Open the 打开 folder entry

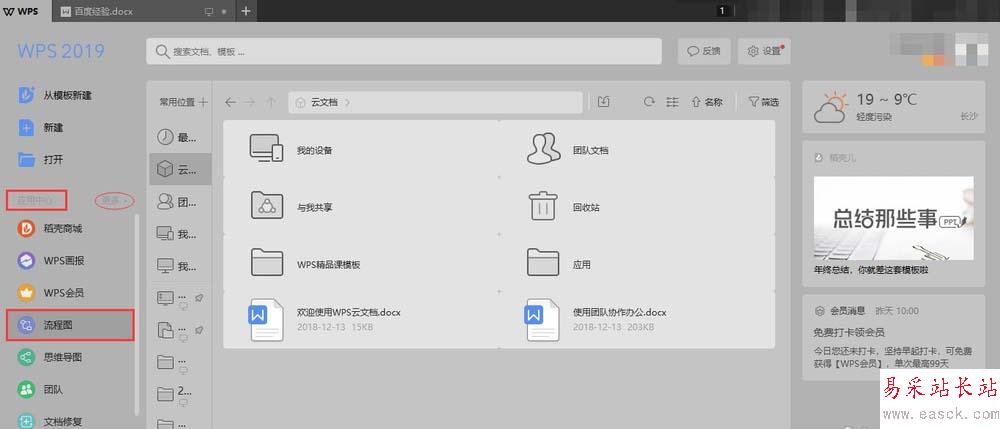[x=41, y=159]
